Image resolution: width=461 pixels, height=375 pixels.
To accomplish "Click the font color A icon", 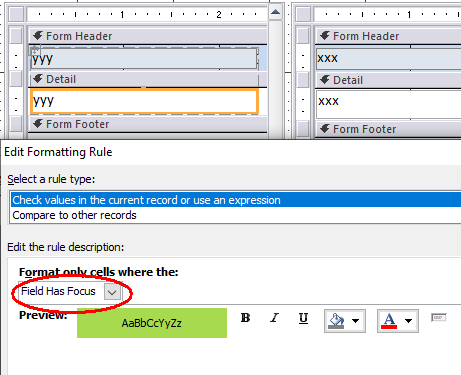I will click(x=389, y=321).
